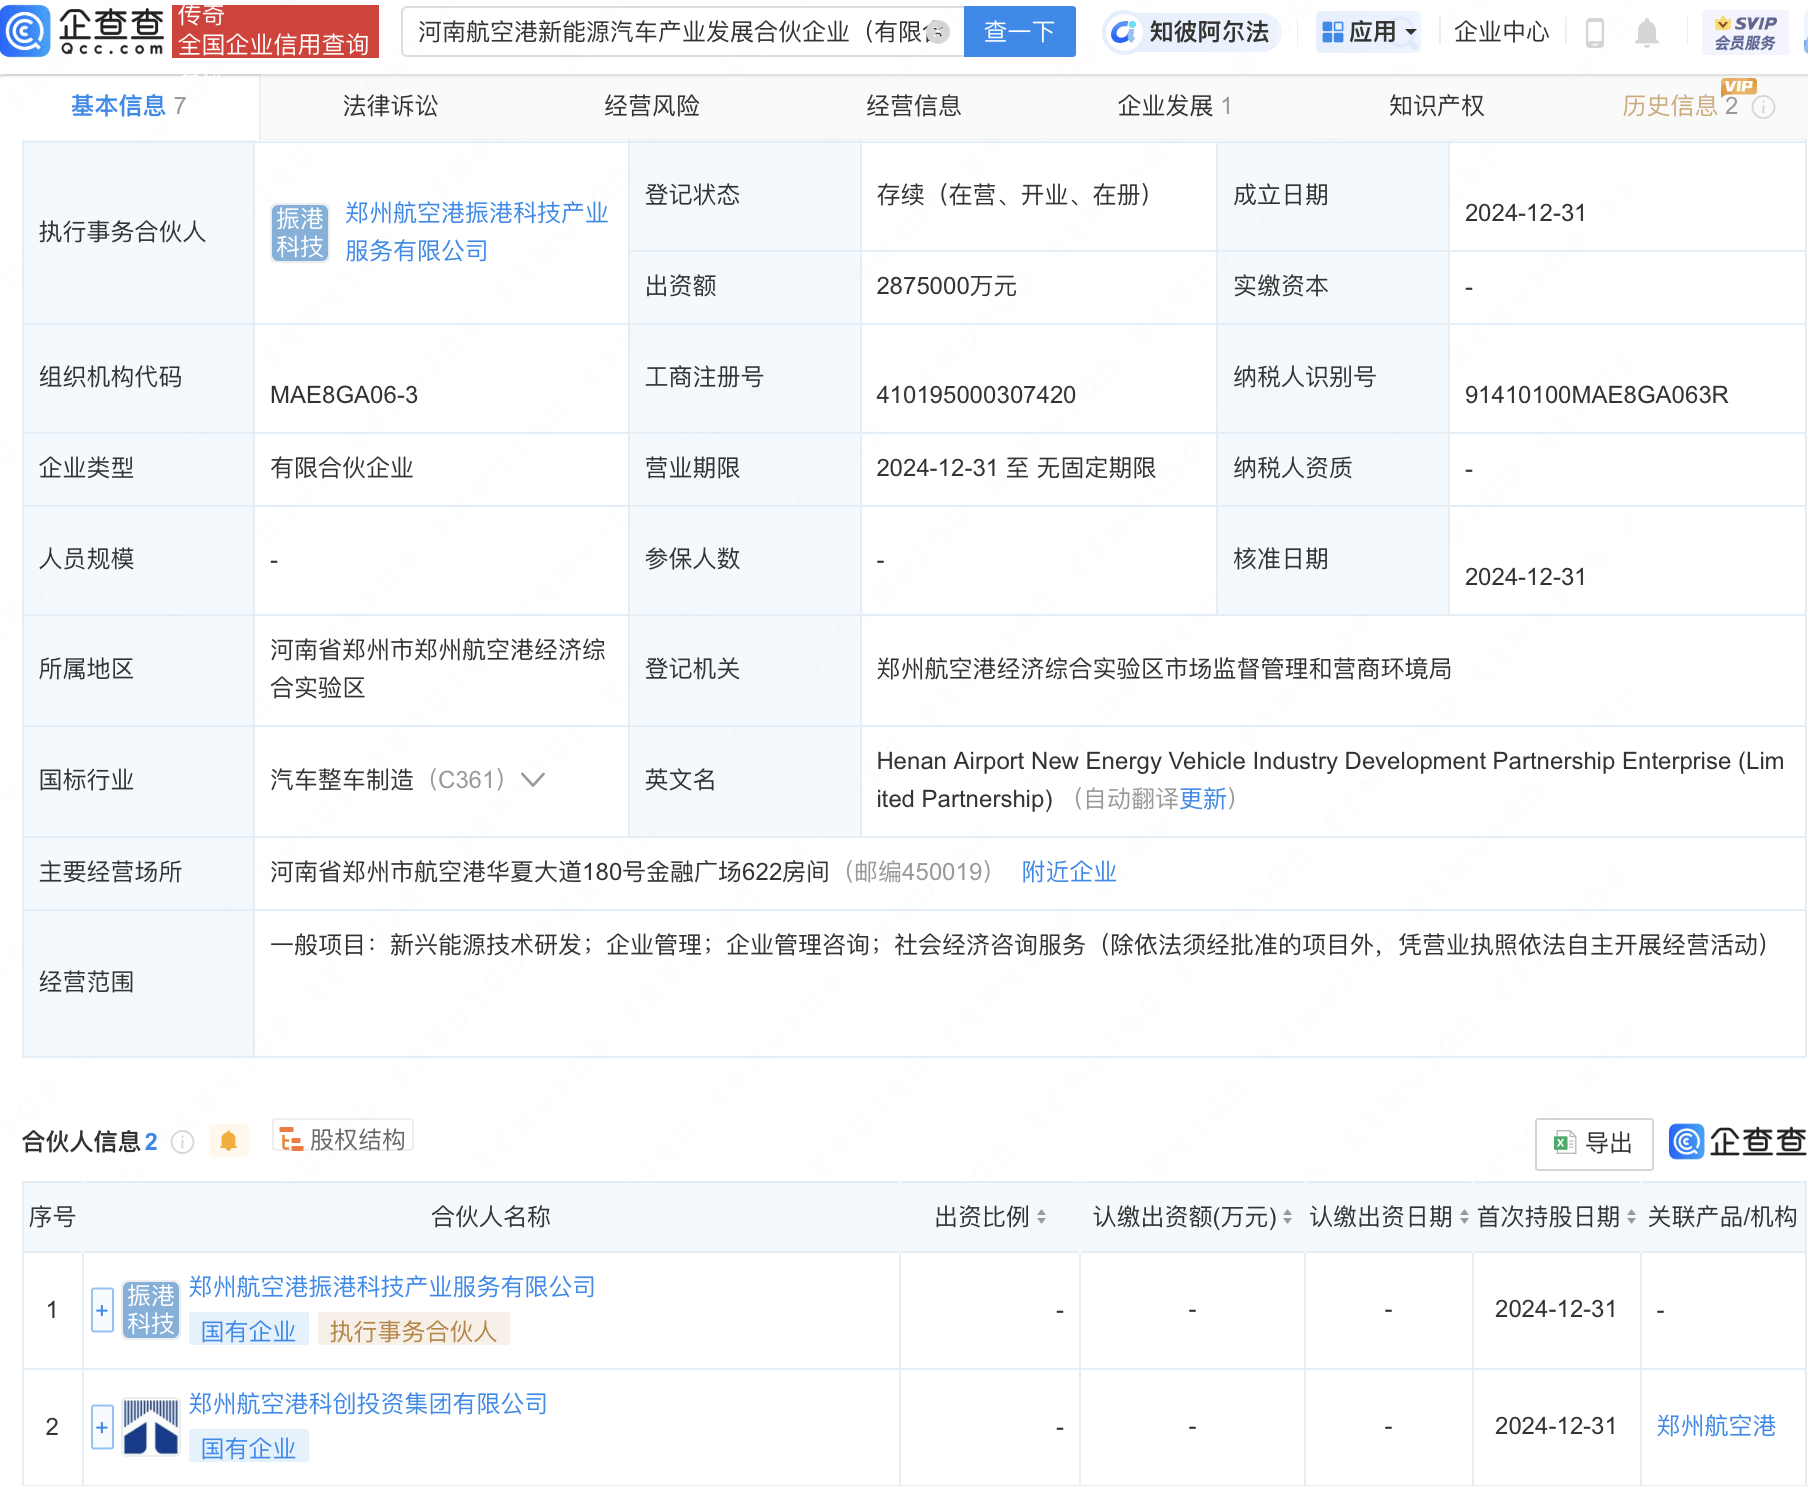Open the notifications bell in header
The height and width of the screenshot is (1486, 1808).
tap(1646, 33)
